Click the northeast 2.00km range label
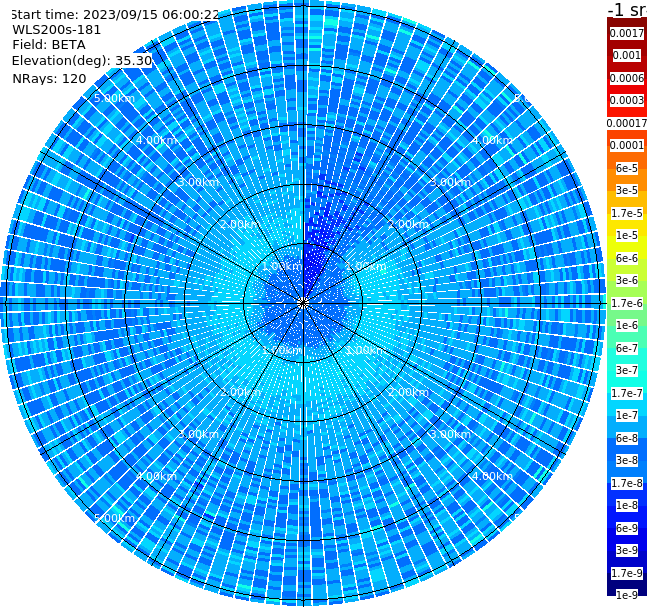Image resolution: width=647 pixels, height=607 pixels. [408, 224]
